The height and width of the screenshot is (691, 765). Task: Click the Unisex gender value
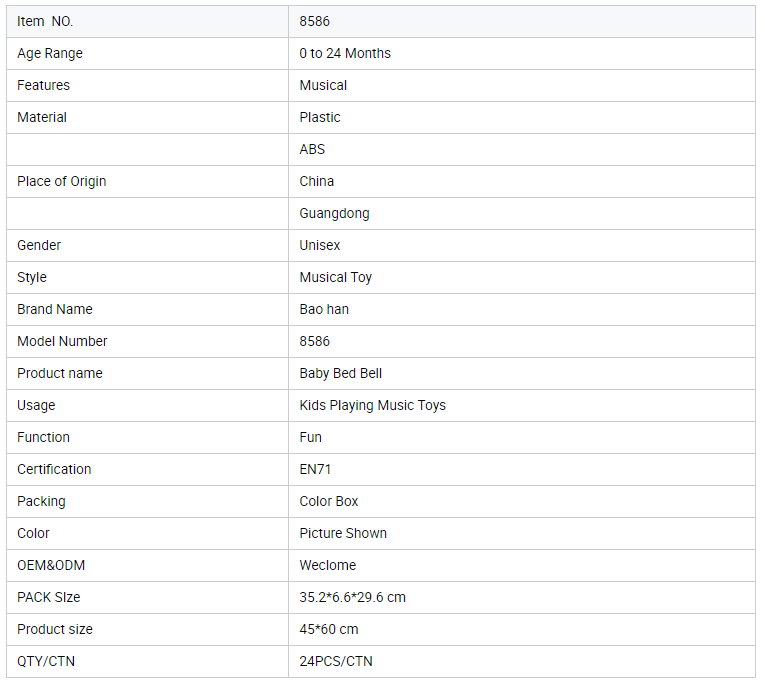click(x=320, y=245)
